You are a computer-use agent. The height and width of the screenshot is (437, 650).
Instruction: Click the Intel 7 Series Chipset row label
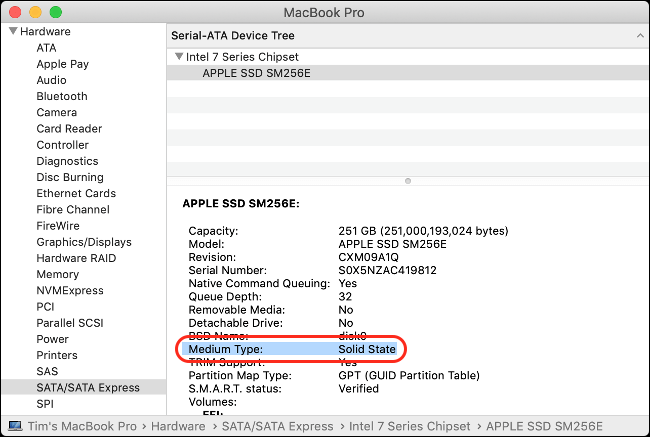point(242,56)
